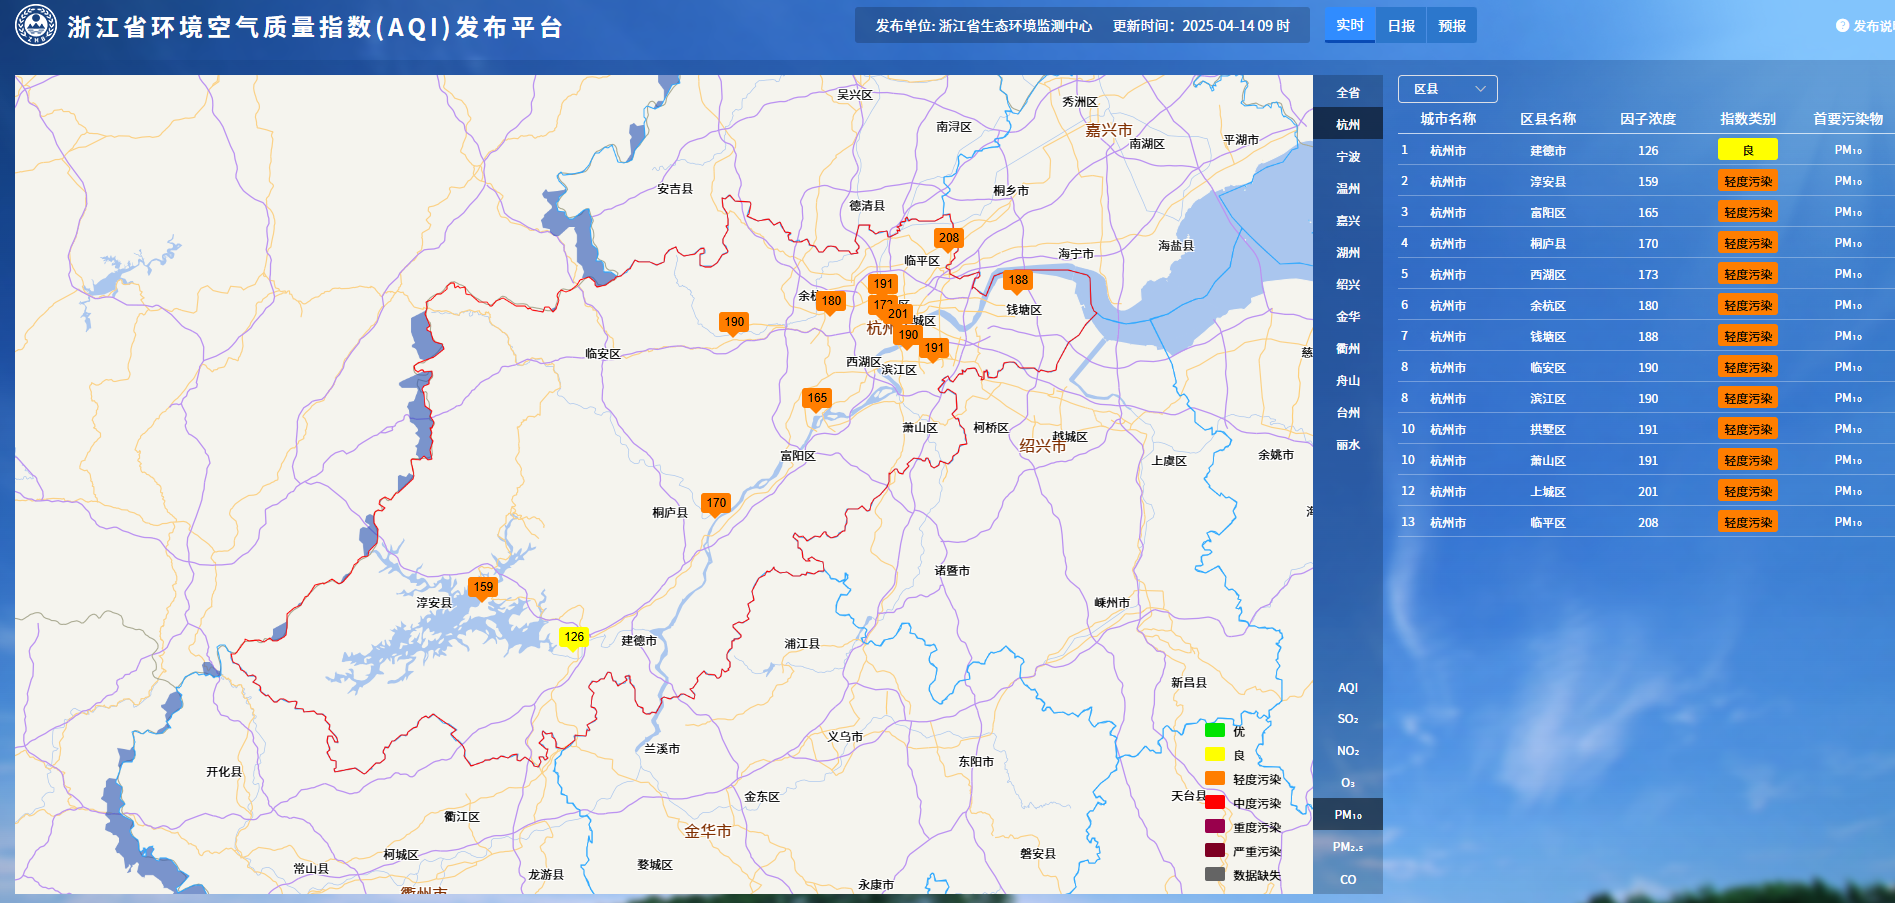The height and width of the screenshot is (903, 1895).
Task: Click the red 中度污染 legend swatch
Action: coord(1215,802)
